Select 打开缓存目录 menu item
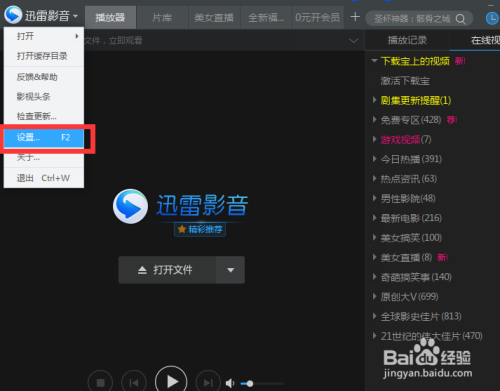 pos(44,56)
